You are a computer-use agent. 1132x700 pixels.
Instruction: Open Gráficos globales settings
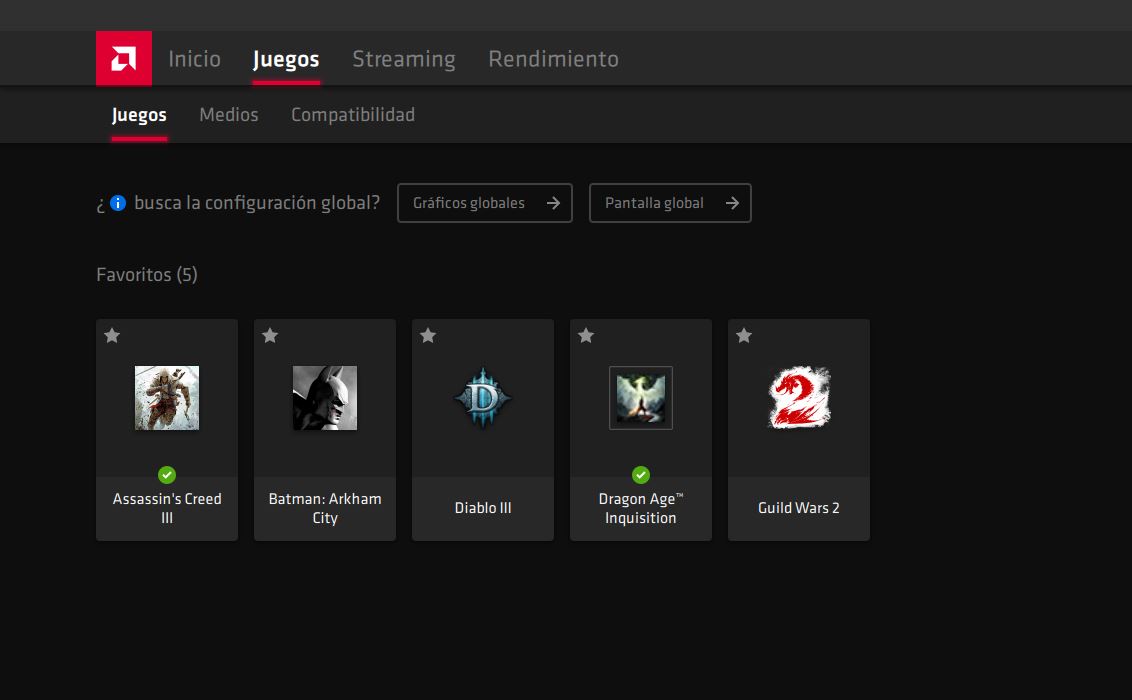(484, 203)
